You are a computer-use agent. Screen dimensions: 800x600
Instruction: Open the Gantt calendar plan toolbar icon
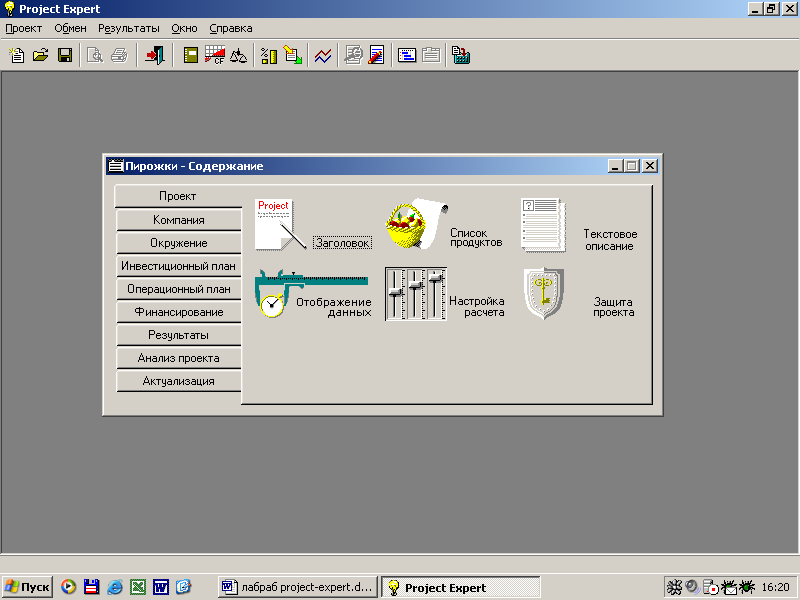407,55
